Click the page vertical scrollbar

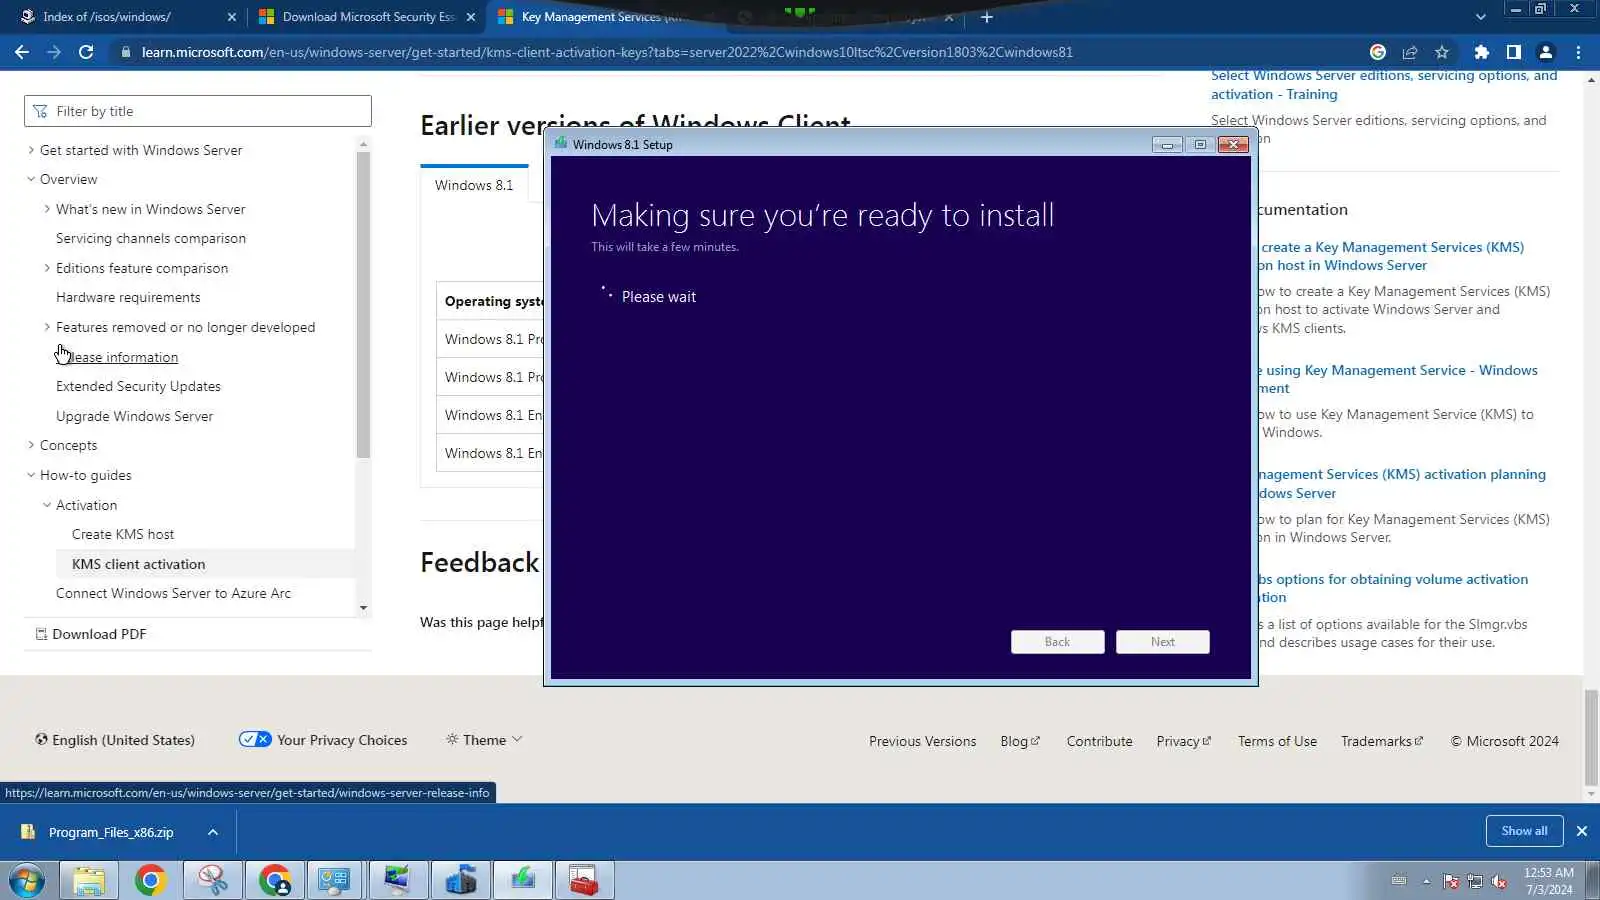[x=1591, y=740]
